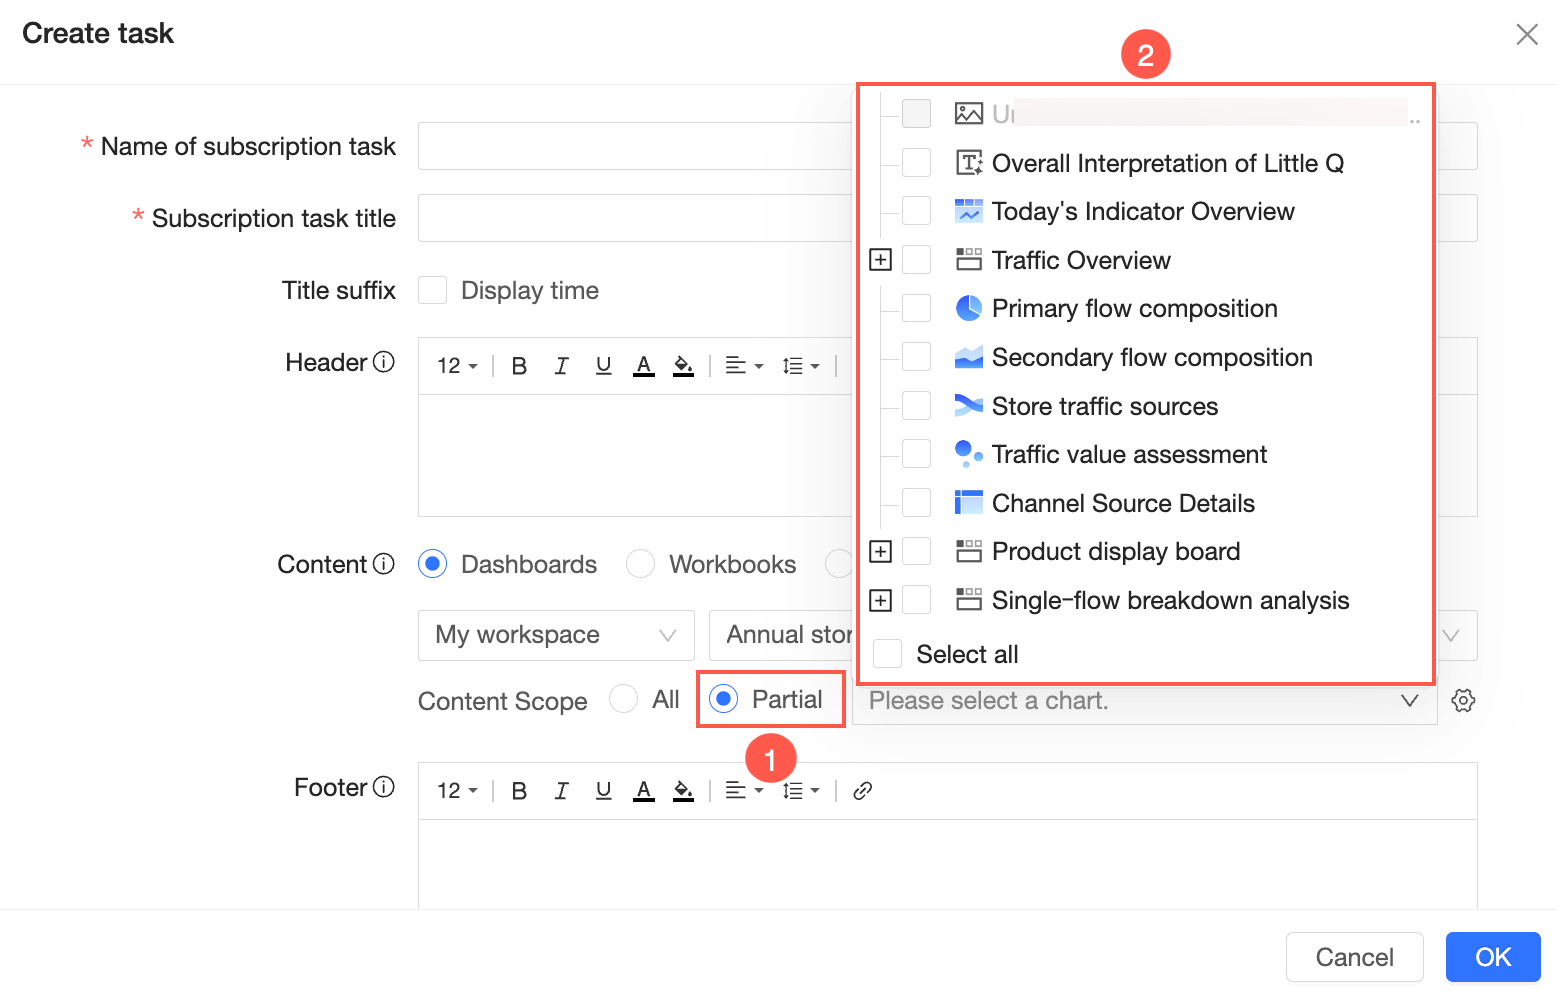This screenshot has width=1556, height=996.
Task: Click the Secondary flow composition area icon
Action: (968, 357)
